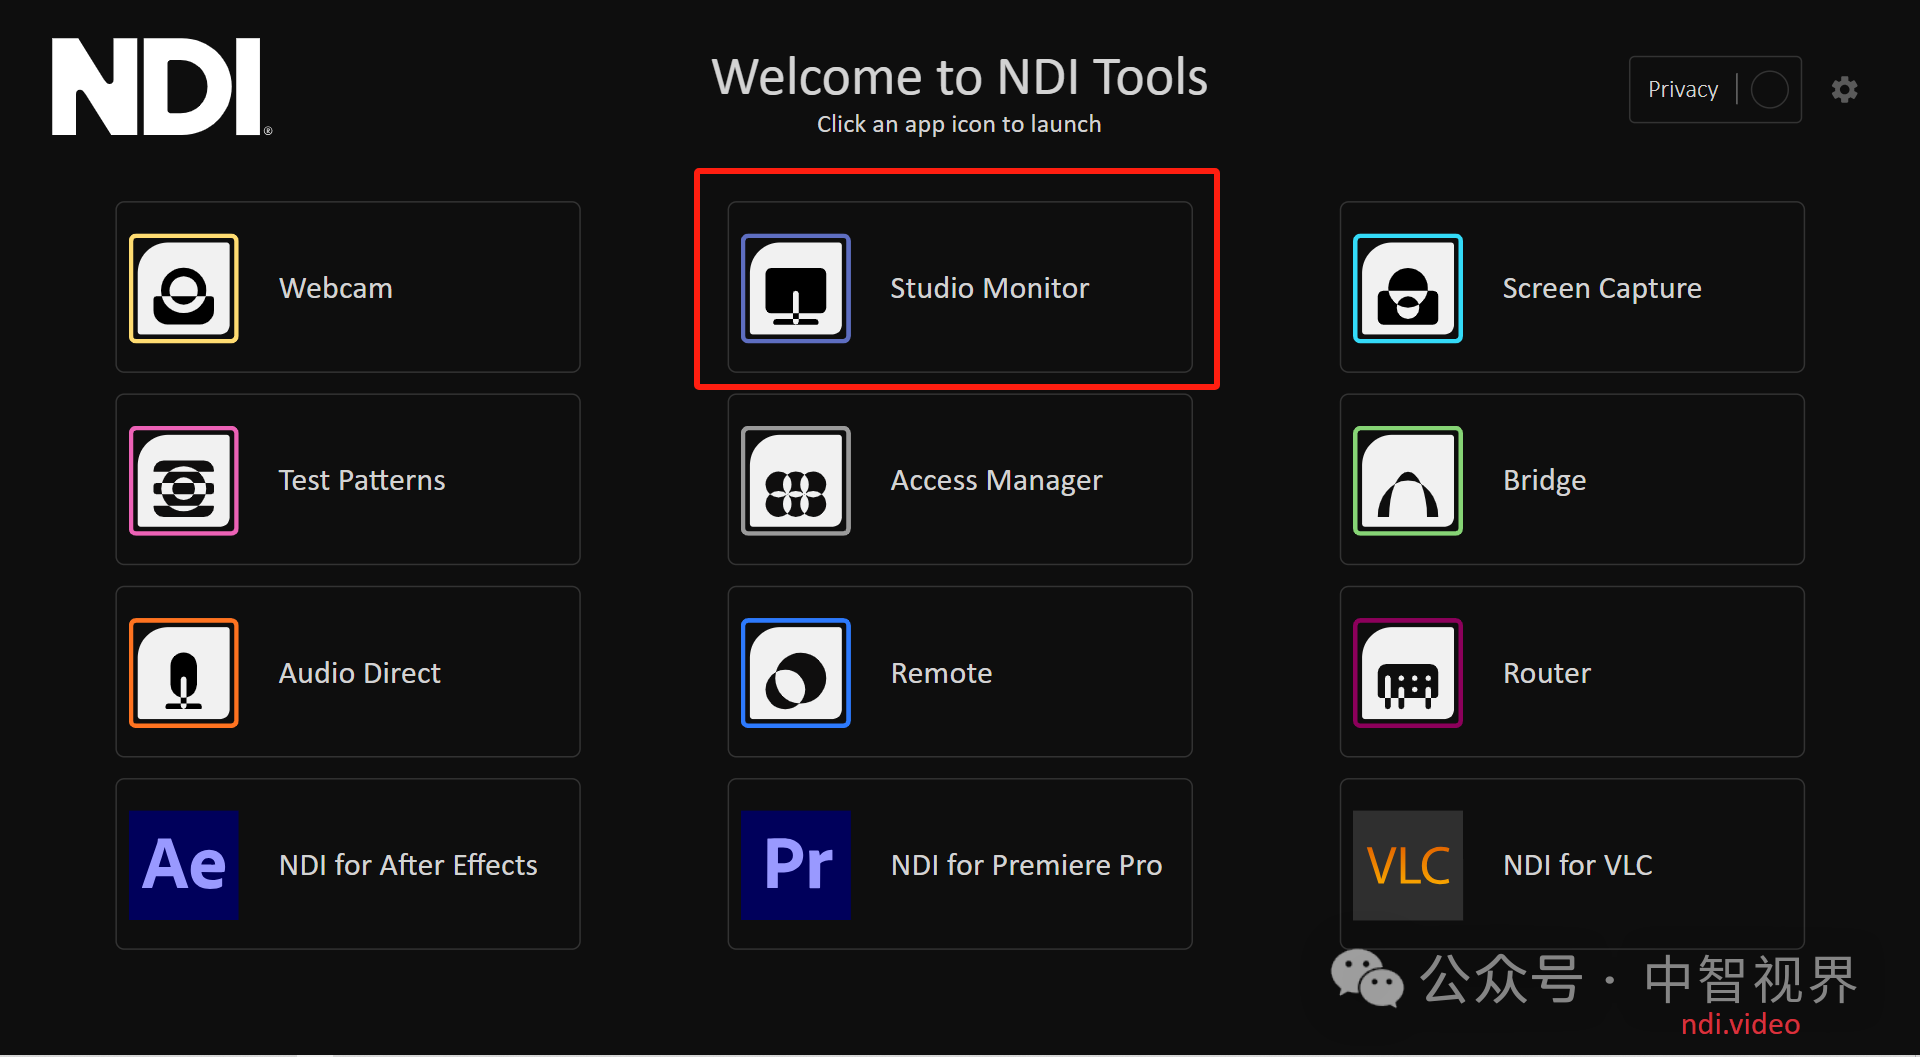Open the Remote tool
This screenshot has height=1057, width=1920.
[x=958, y=672]
